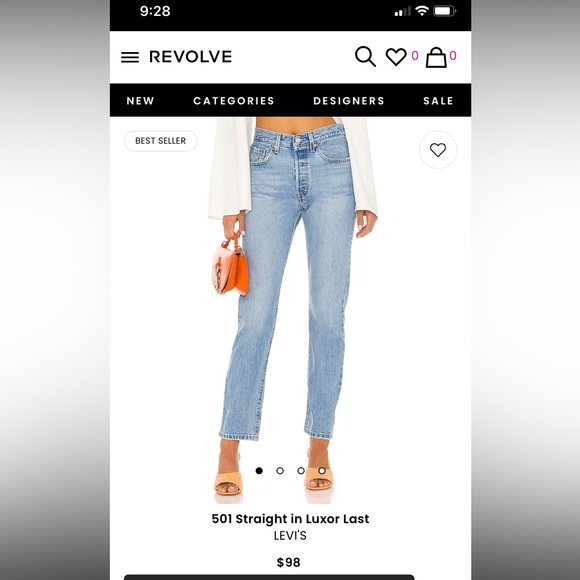Open the shopping bag icon
The height and width of the screenshot is (580, 580).
(x=436, y=57)
